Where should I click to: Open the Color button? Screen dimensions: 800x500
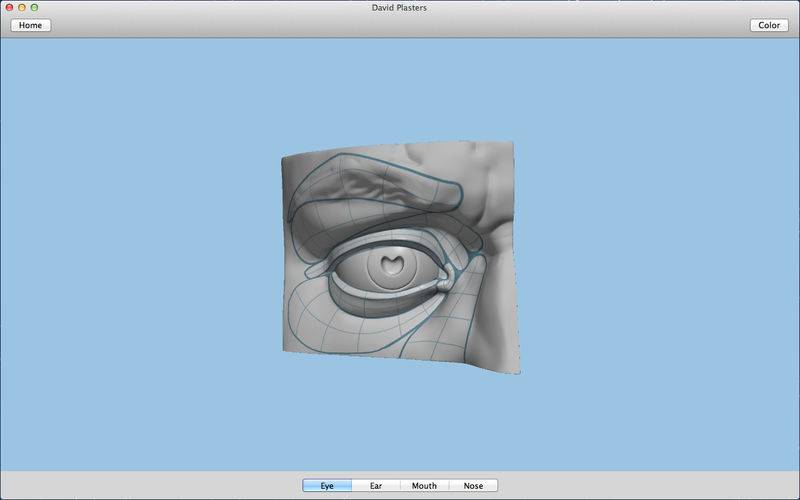(769, 25)
